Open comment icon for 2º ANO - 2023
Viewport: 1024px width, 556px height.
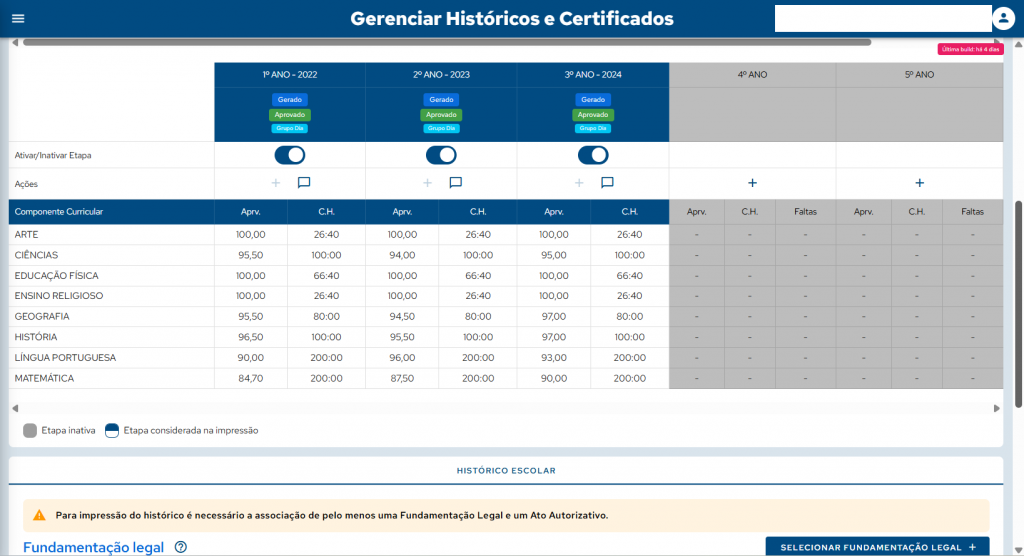456,183
